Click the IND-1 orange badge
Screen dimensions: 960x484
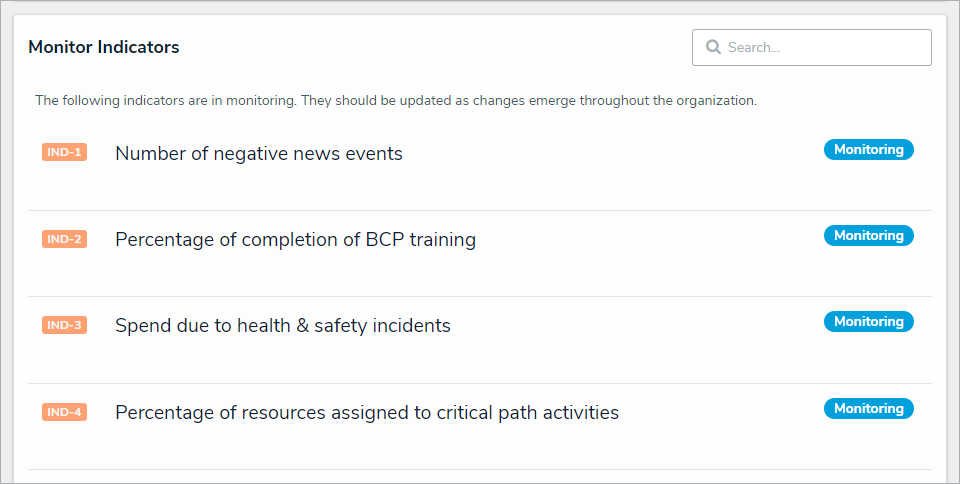64,152
